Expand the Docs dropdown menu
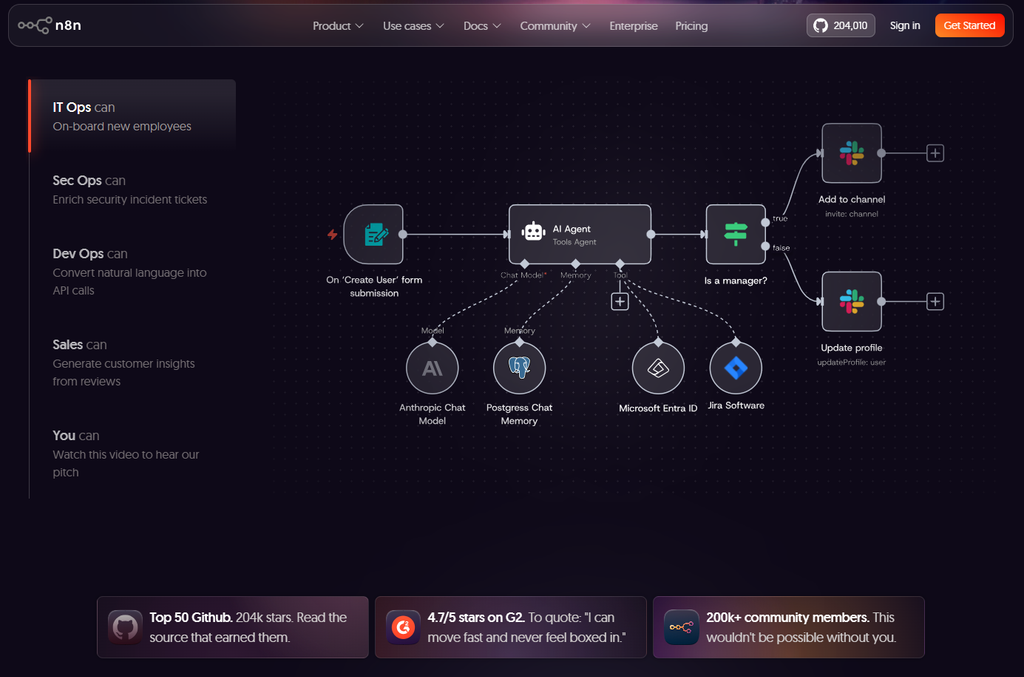 482,26
